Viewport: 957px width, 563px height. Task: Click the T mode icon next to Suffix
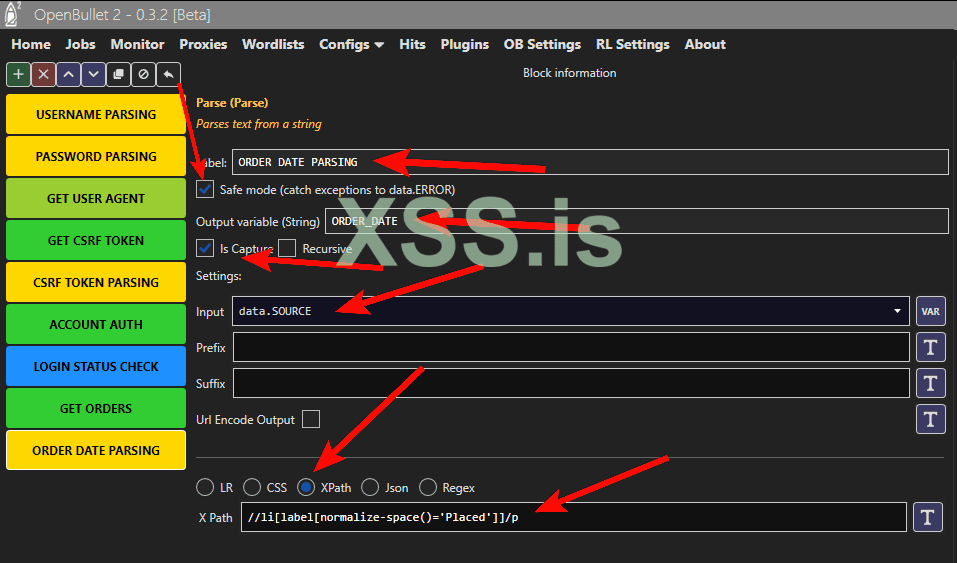(930, 383)
